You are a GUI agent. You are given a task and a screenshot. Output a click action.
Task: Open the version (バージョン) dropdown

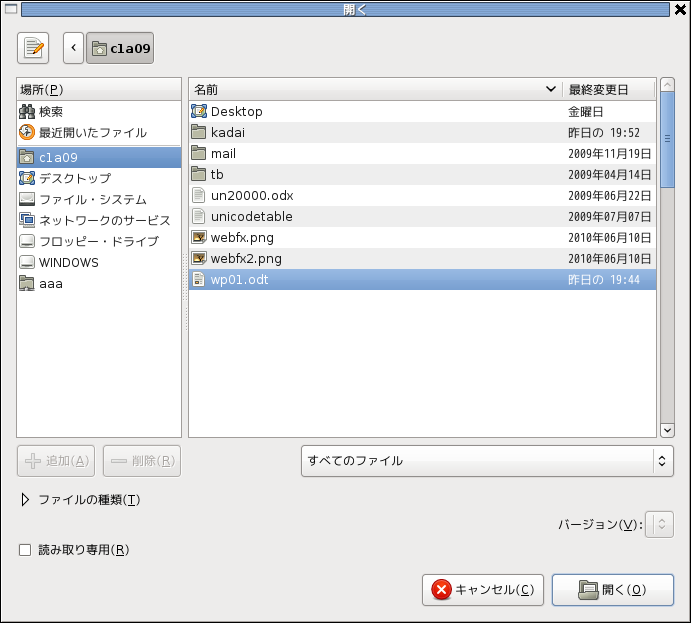(x=659, y=525)
